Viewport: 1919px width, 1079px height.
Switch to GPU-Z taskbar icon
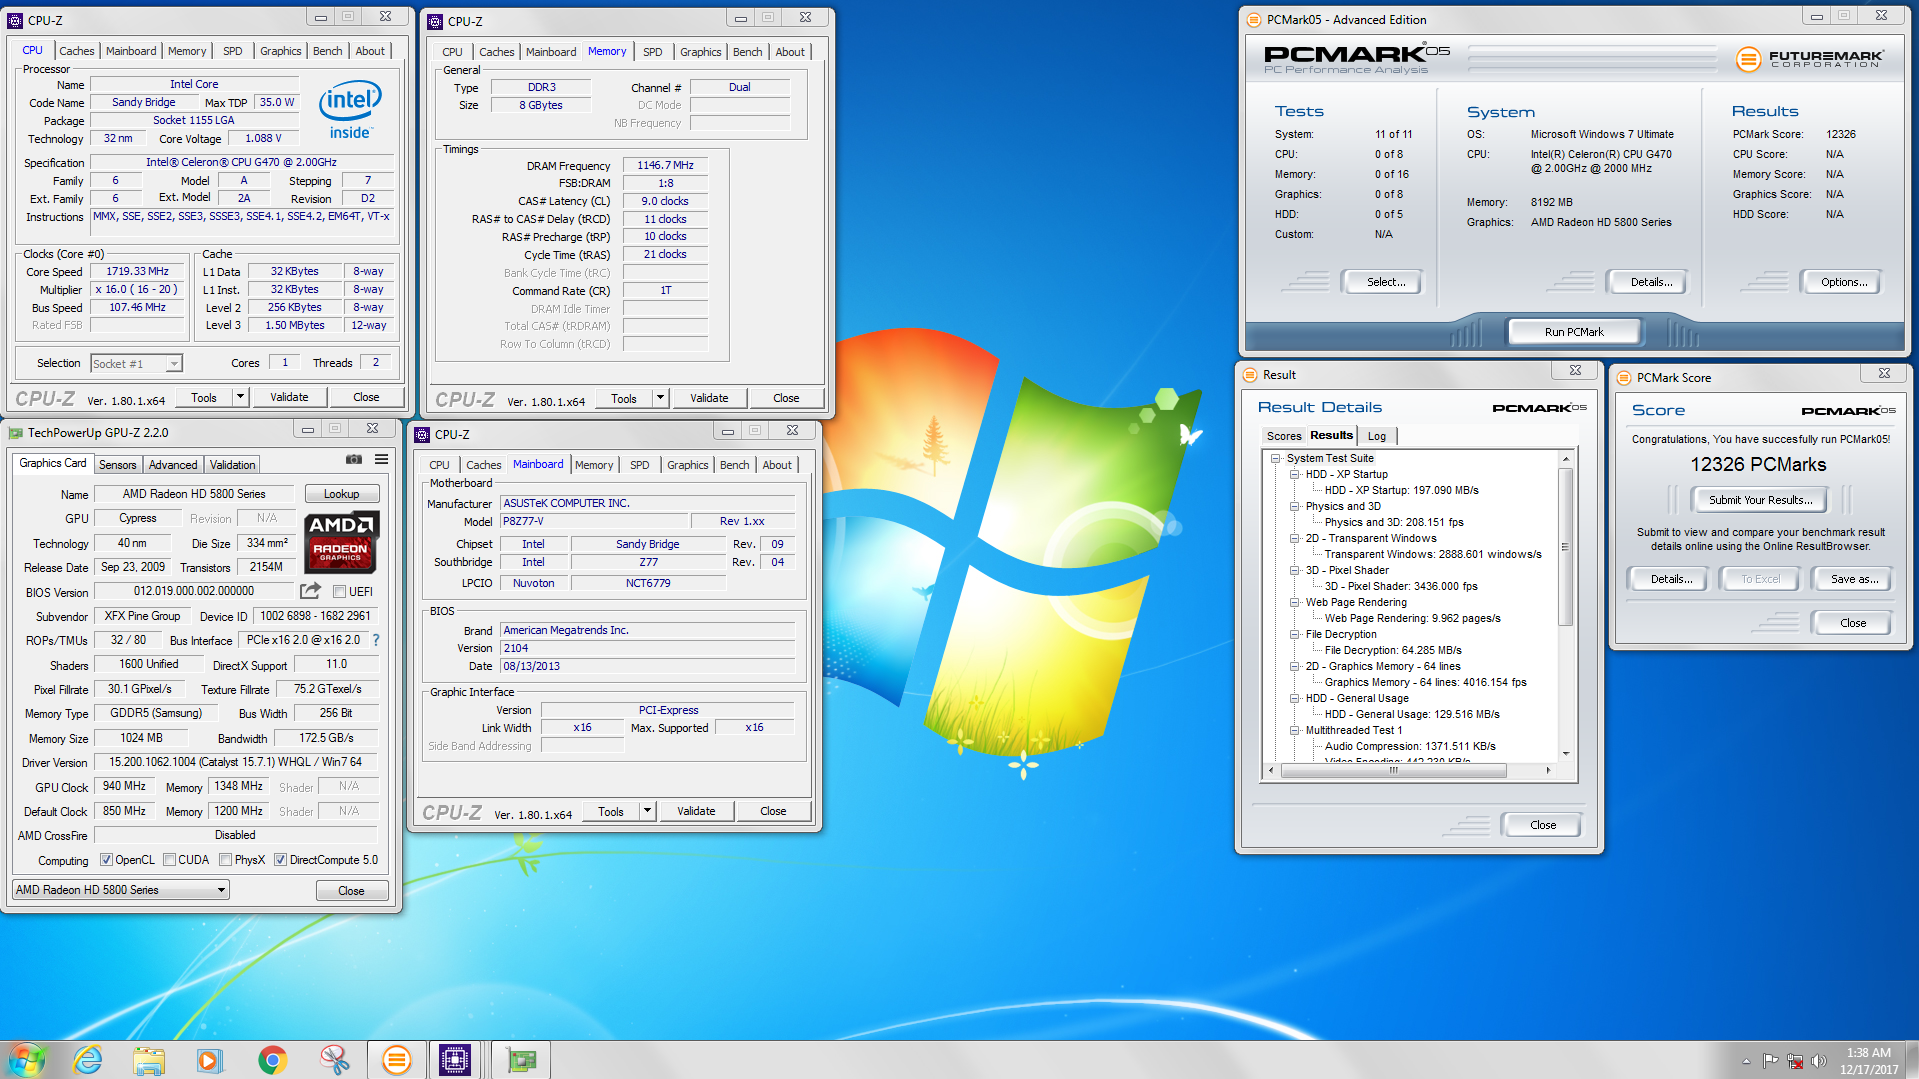pos(521,1060)
